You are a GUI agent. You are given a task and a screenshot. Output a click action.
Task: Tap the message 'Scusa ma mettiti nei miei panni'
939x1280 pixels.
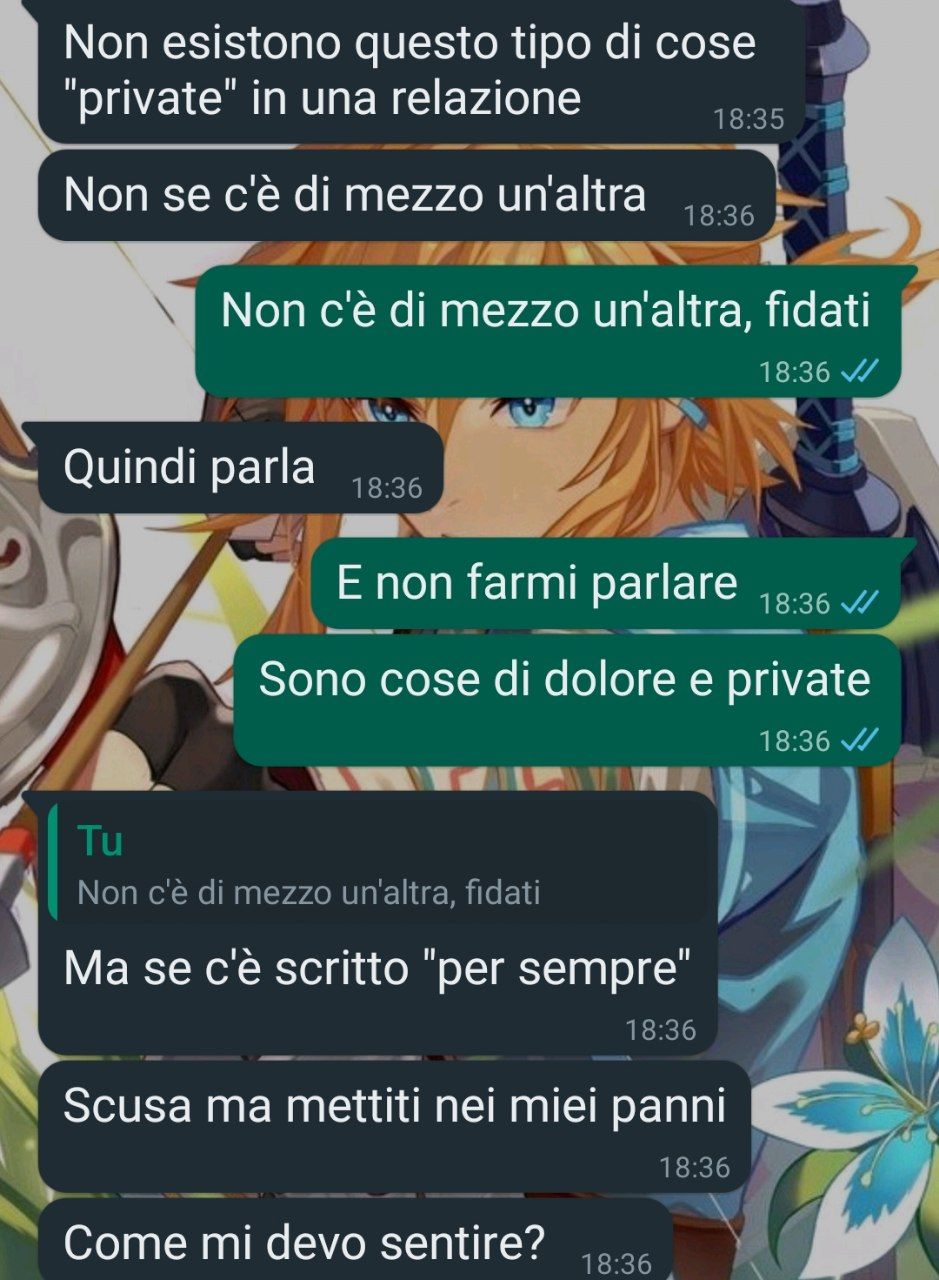click(395, 1126)
